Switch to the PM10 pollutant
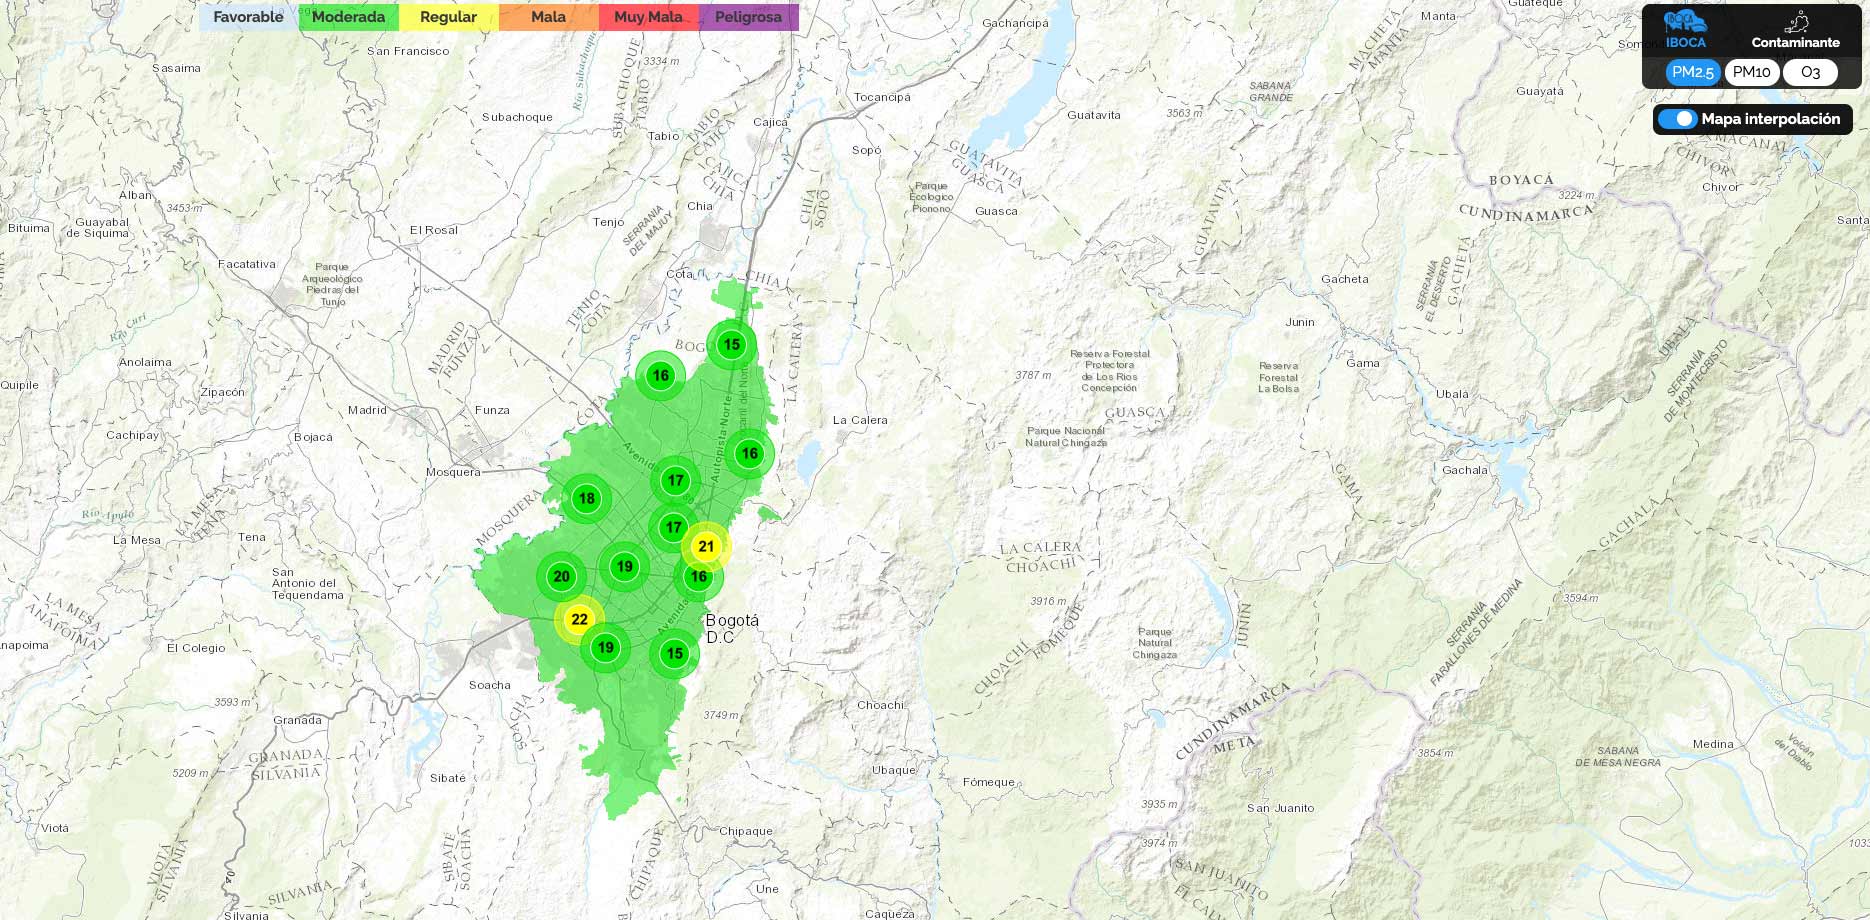This screenshot has height=920, width=1870. pos(1752,72)
